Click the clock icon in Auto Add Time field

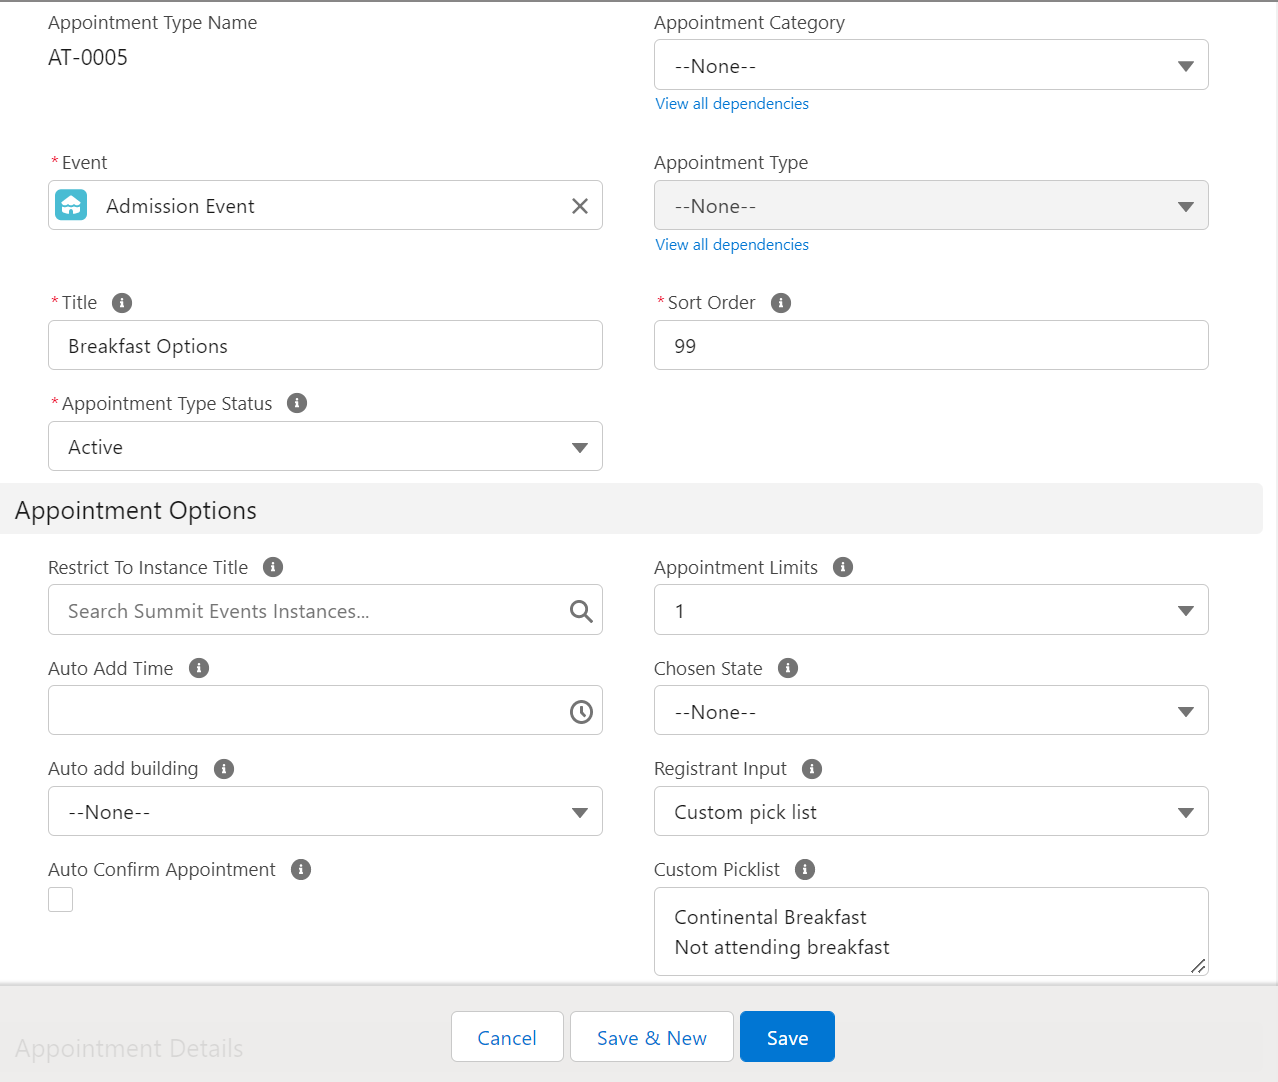(581, 711)
